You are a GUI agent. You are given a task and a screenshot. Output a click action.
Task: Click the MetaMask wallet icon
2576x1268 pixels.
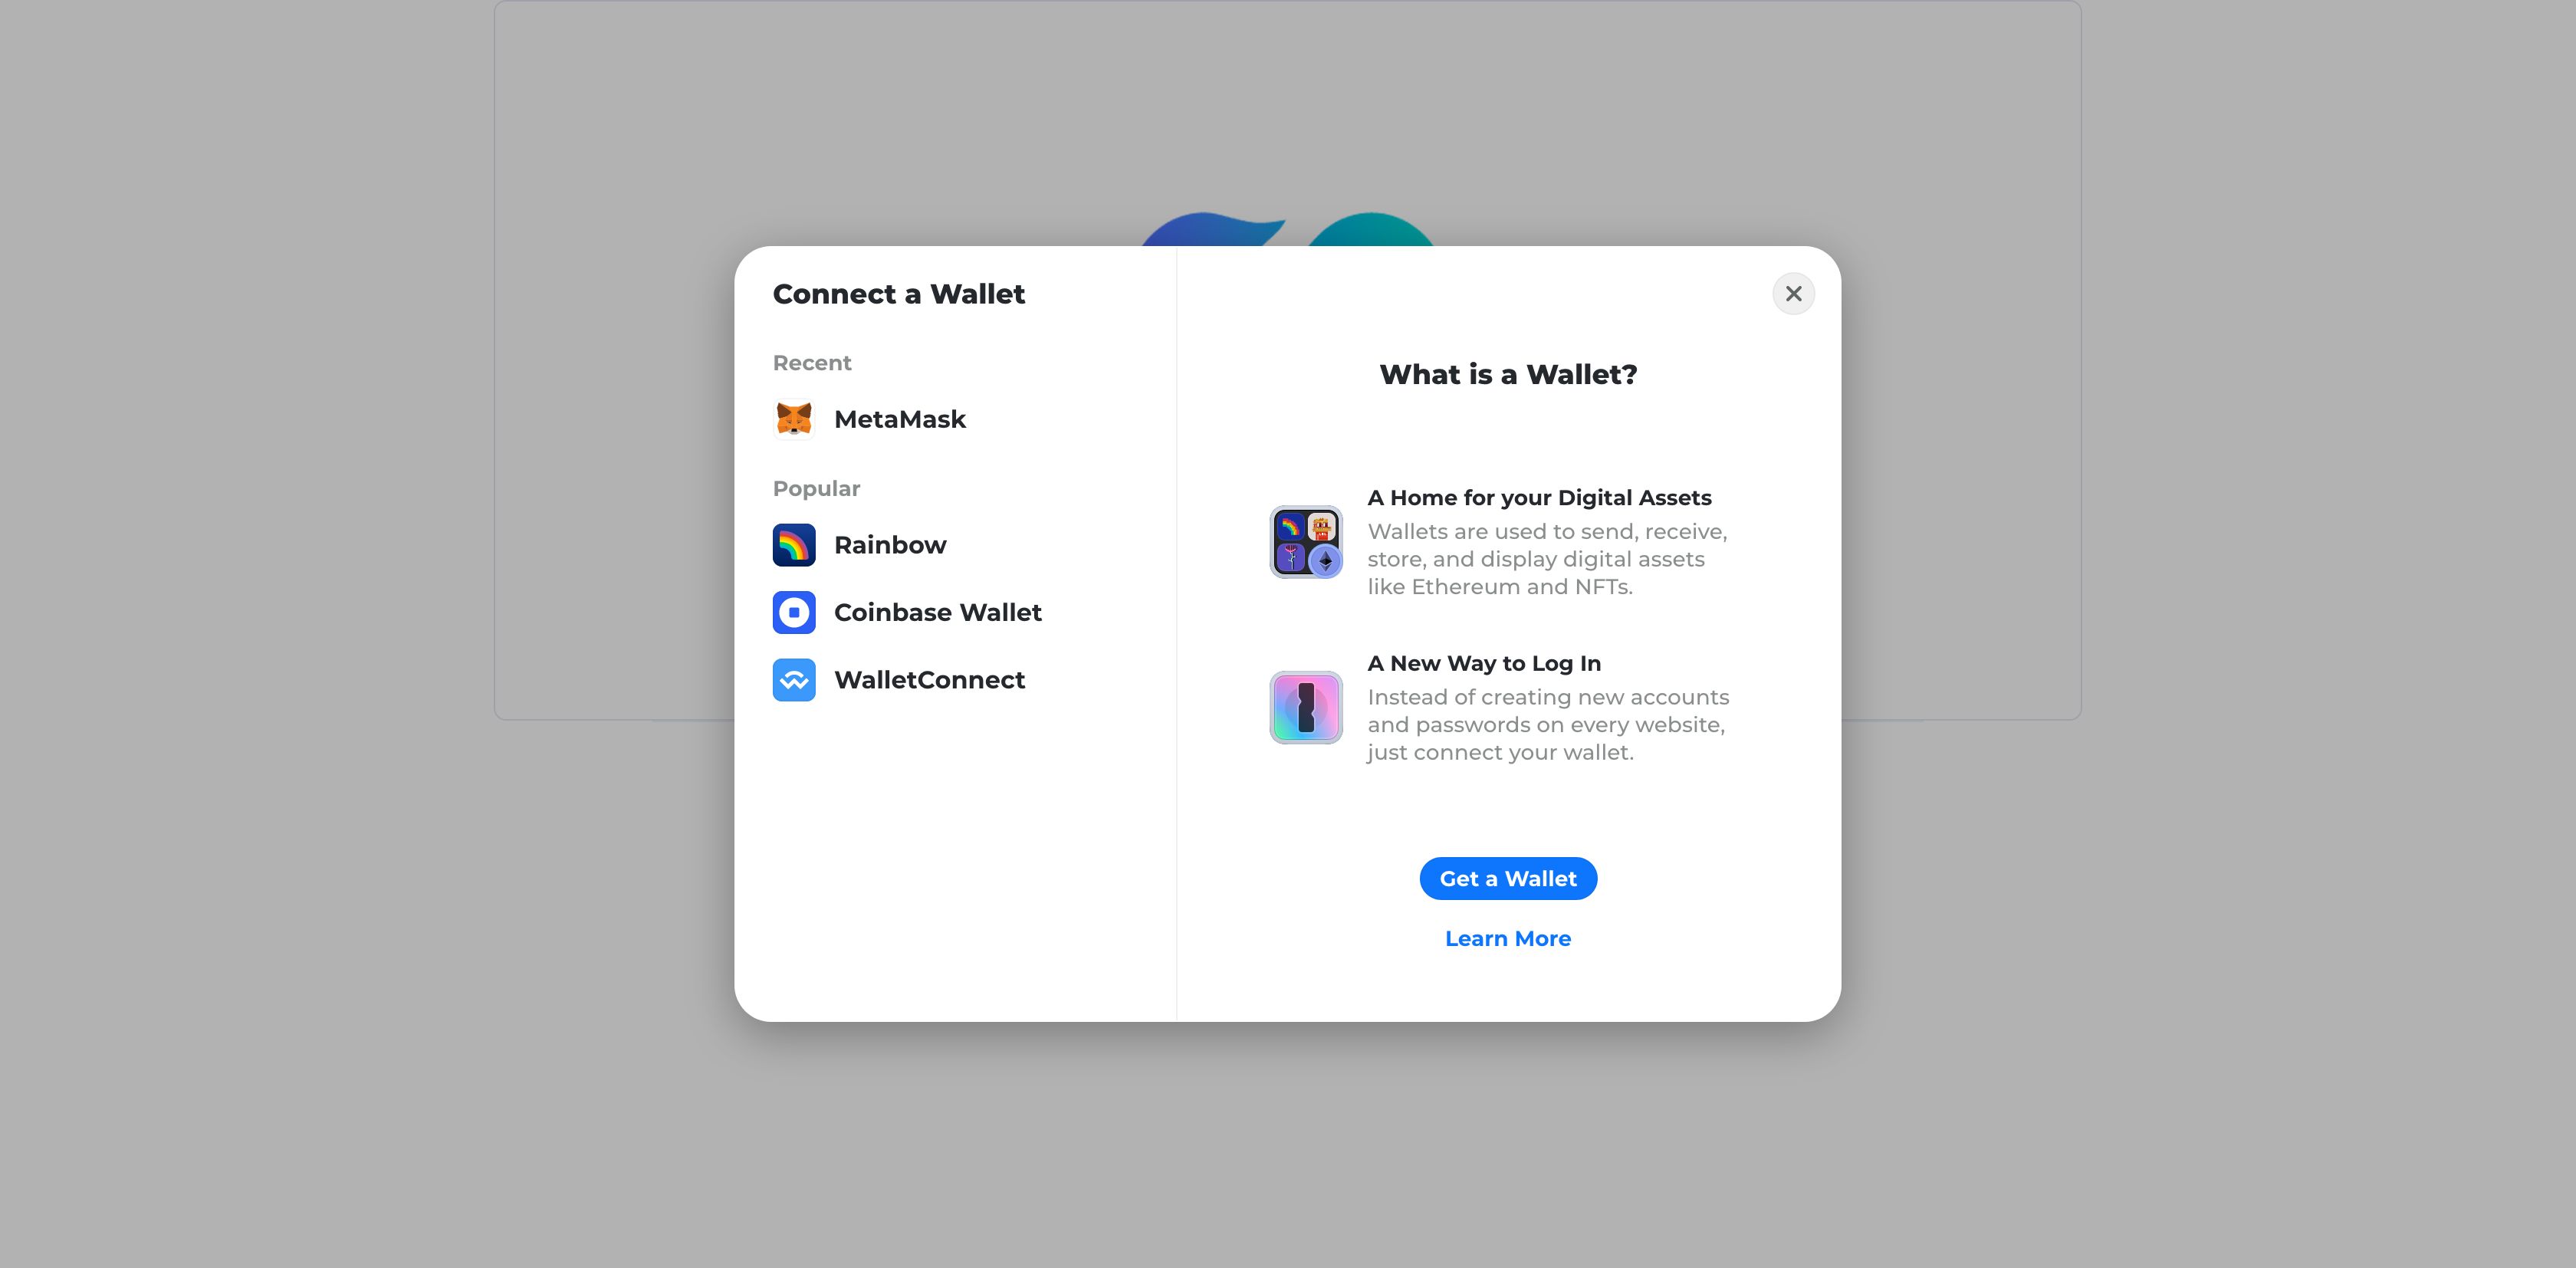[793, 417]
